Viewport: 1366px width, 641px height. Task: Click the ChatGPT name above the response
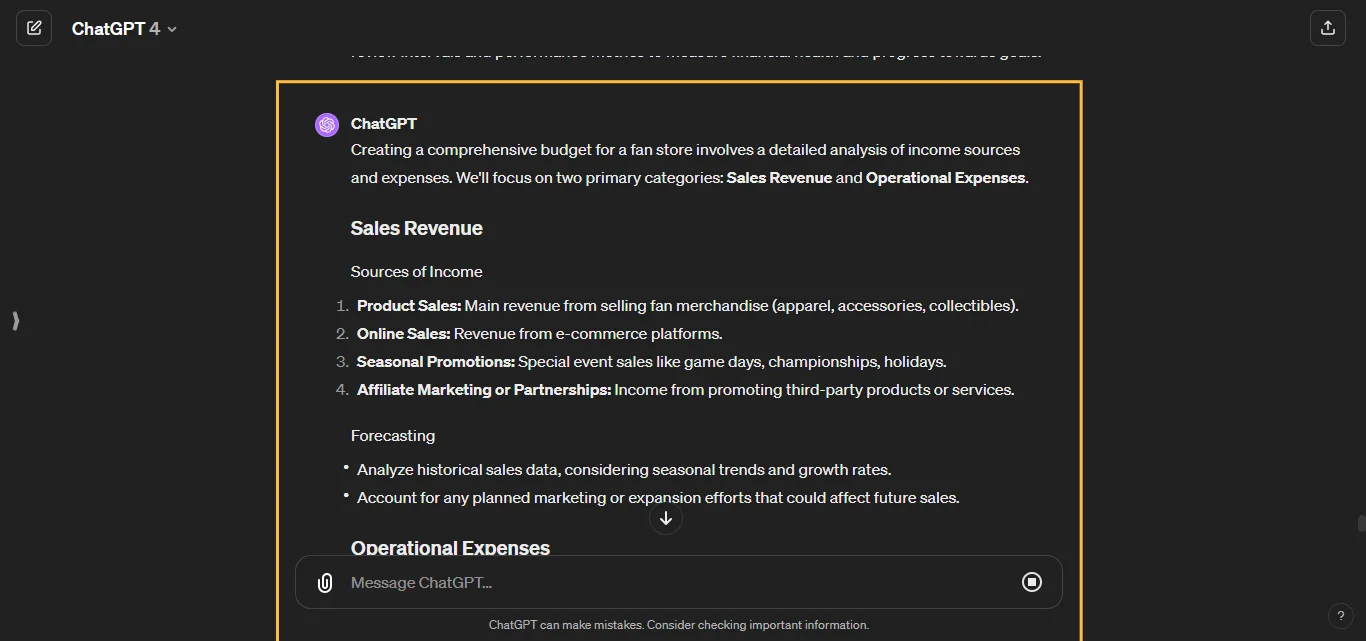(x=383, y=123)
